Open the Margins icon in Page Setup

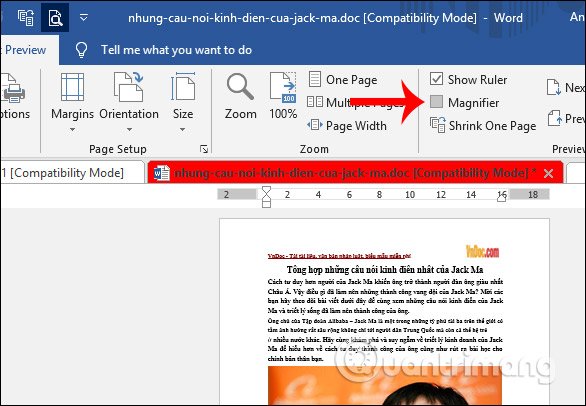point(73,87)
